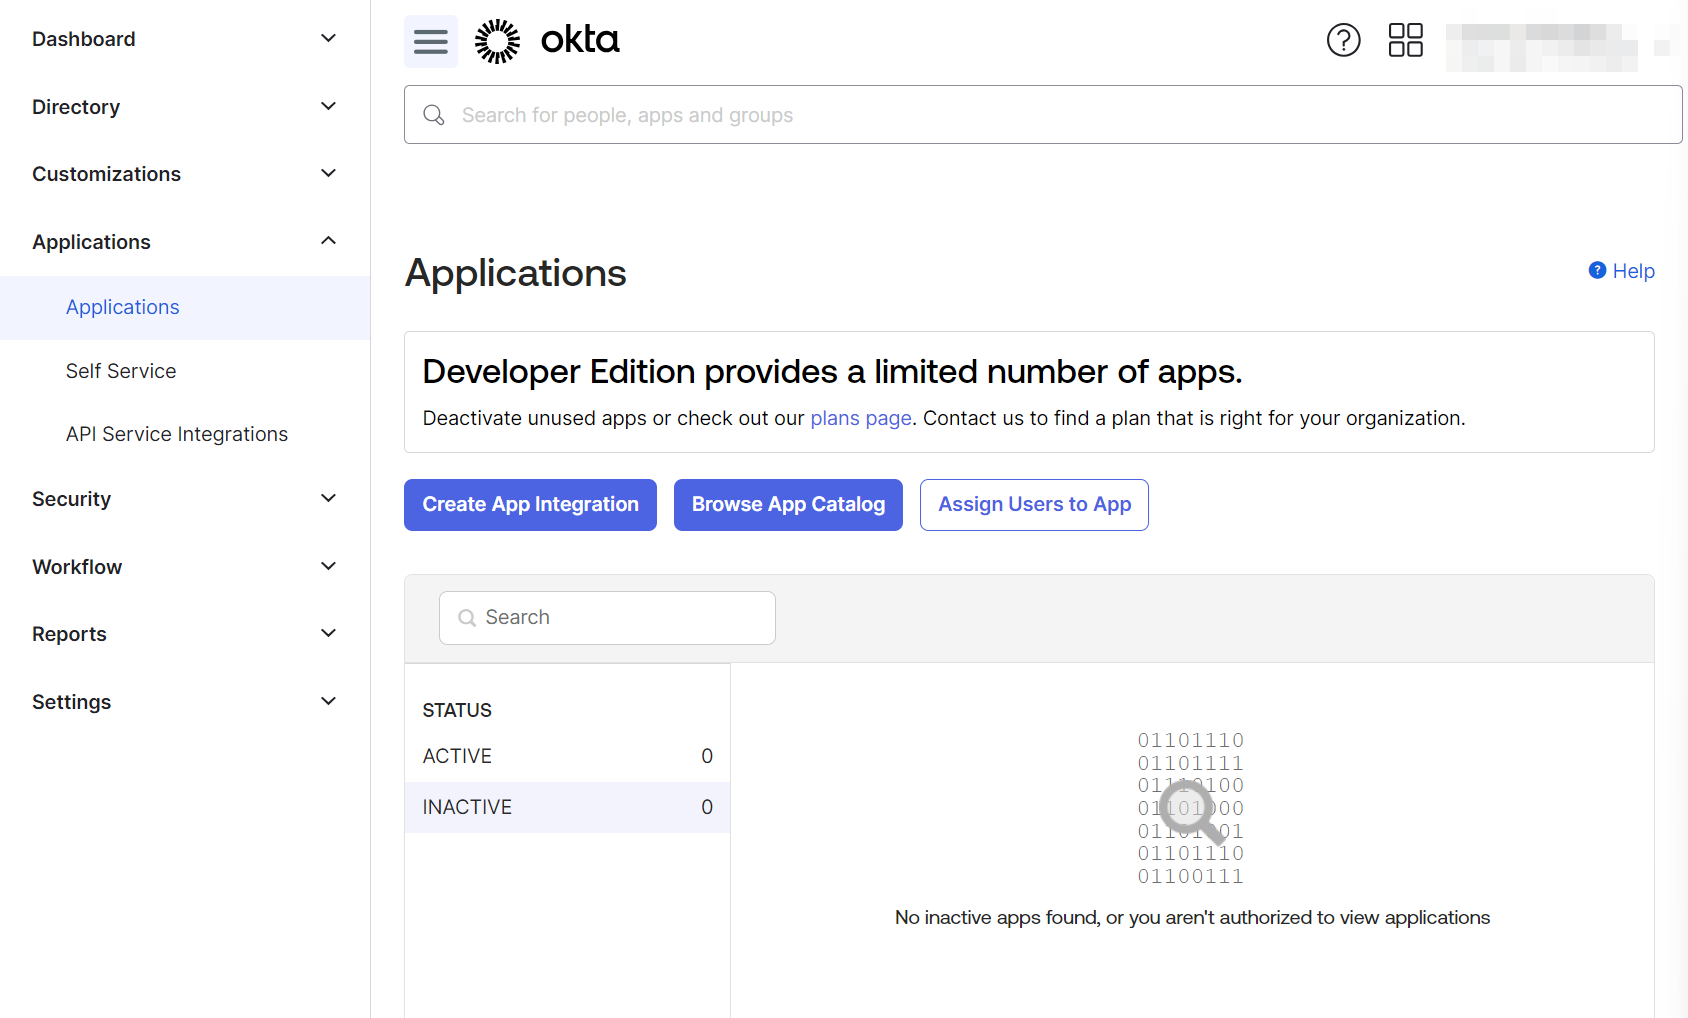
Task: Open the help question mark icon
Action: (1343, 40)
